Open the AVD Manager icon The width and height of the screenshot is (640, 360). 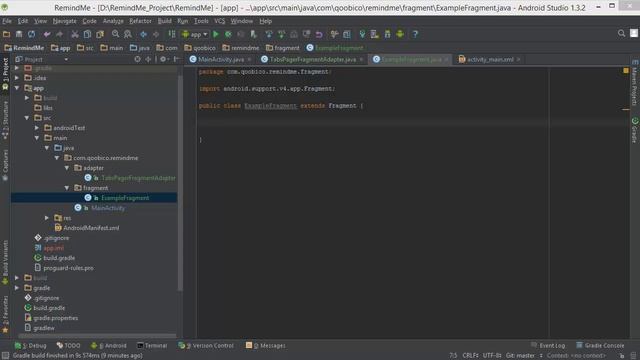[x=374, y=34]
